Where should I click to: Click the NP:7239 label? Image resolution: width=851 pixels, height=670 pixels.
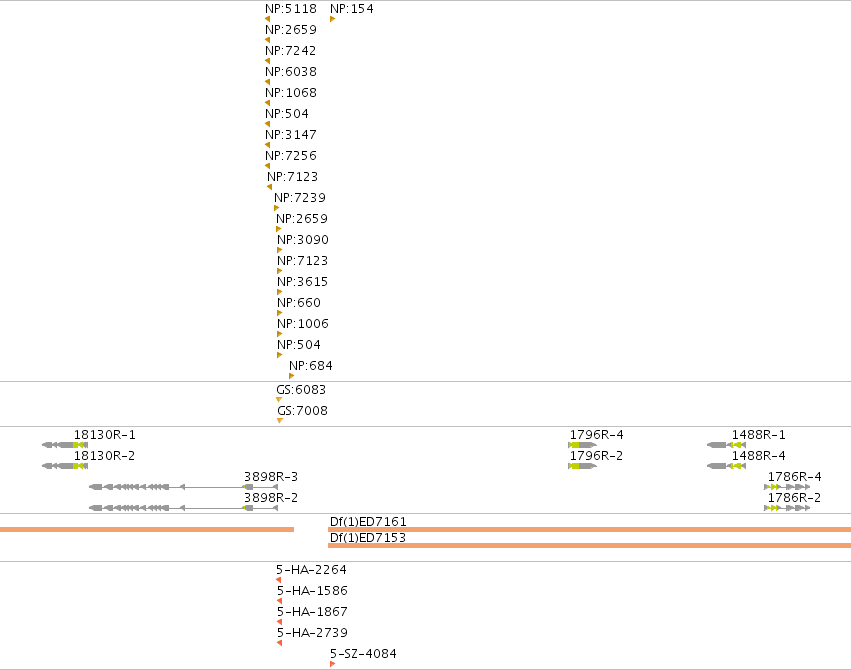[x=300, y=197]
